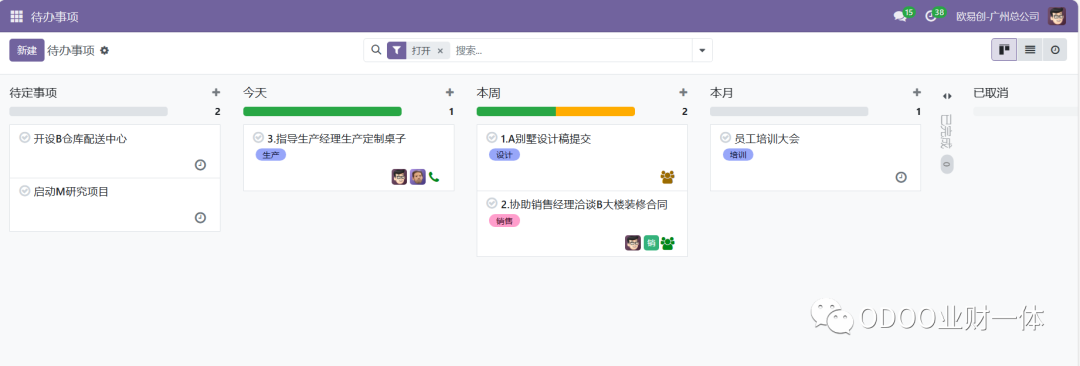
Task: Add a card in 本周 column
Action: coord(683,92)
